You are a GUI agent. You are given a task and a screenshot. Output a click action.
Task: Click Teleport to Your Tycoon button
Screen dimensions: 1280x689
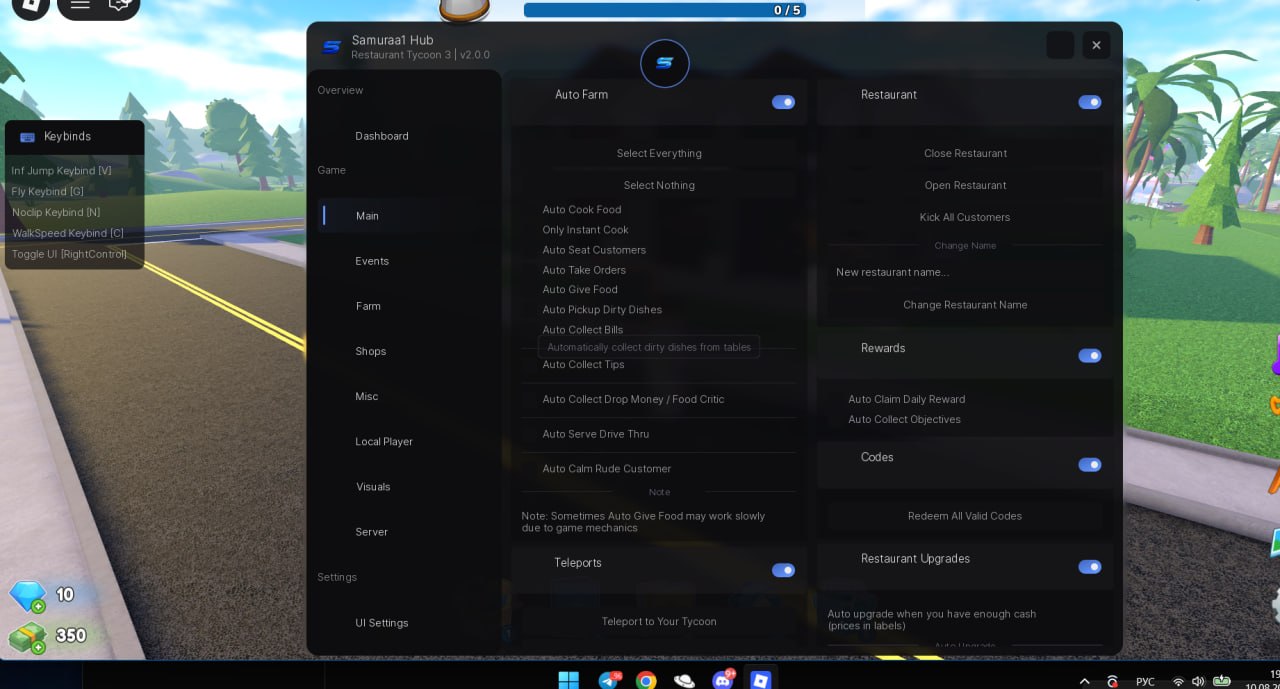(x=659, y=621)
